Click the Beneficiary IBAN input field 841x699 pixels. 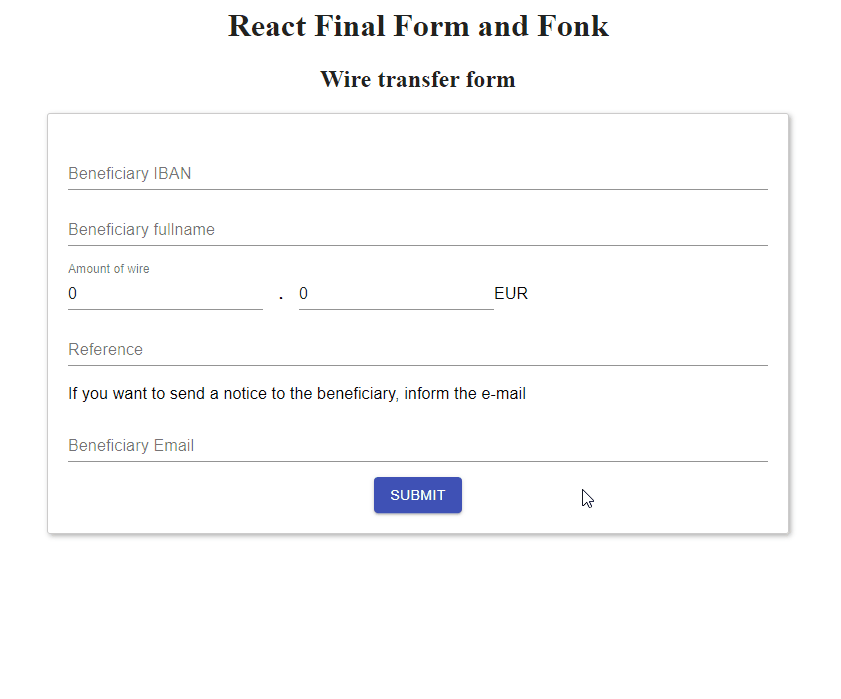(417, 174)
